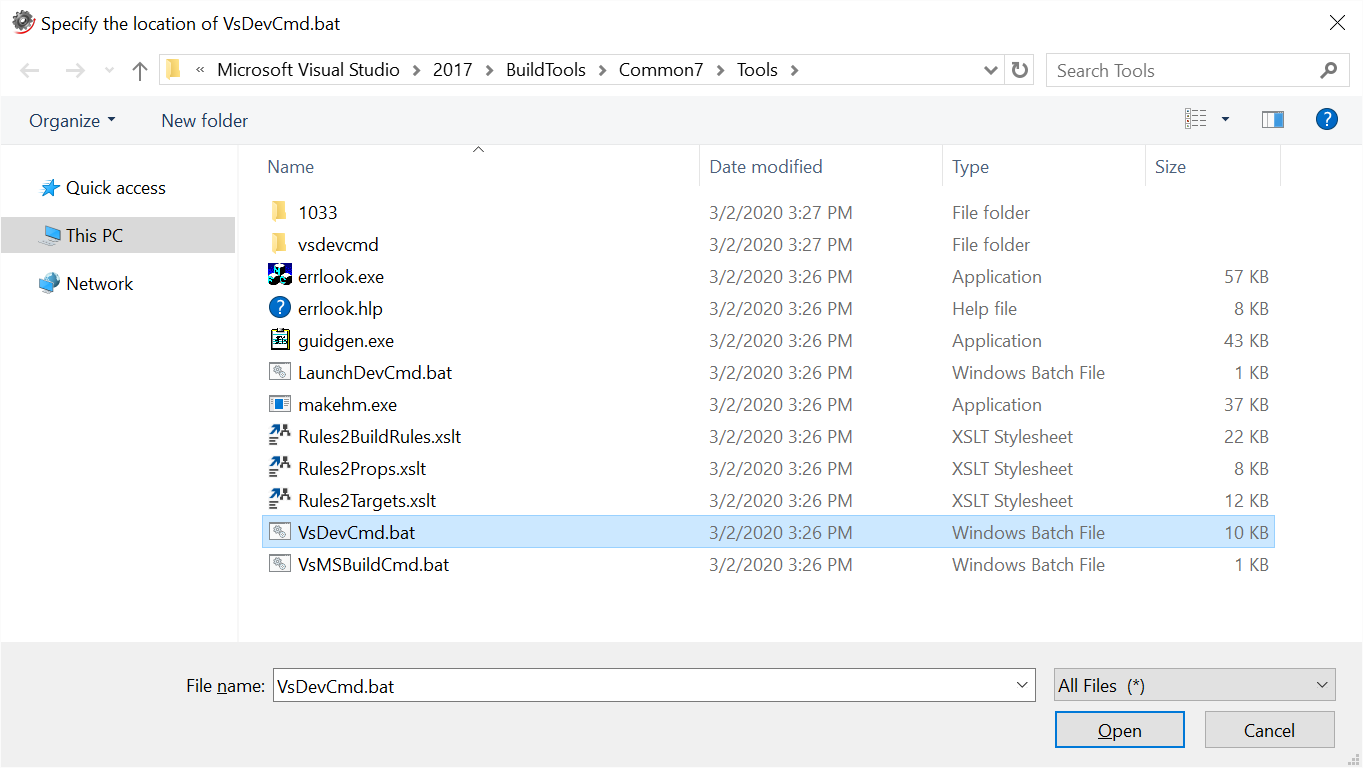Click the Back navigation arrow
The image size is (1363, 768).
click(30, 70)
